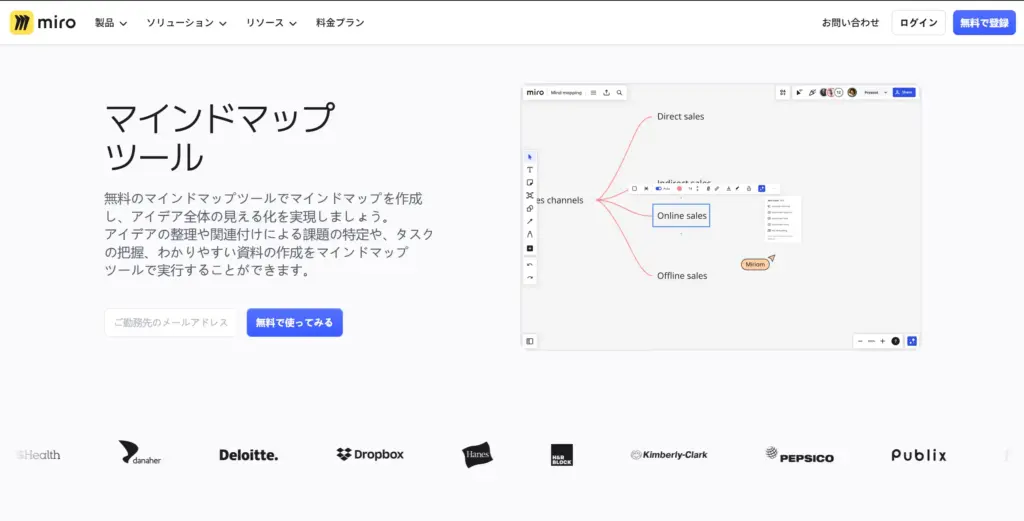Select the Online sales node
This screenshot has height=521, width=1024.
coord(681,215)
